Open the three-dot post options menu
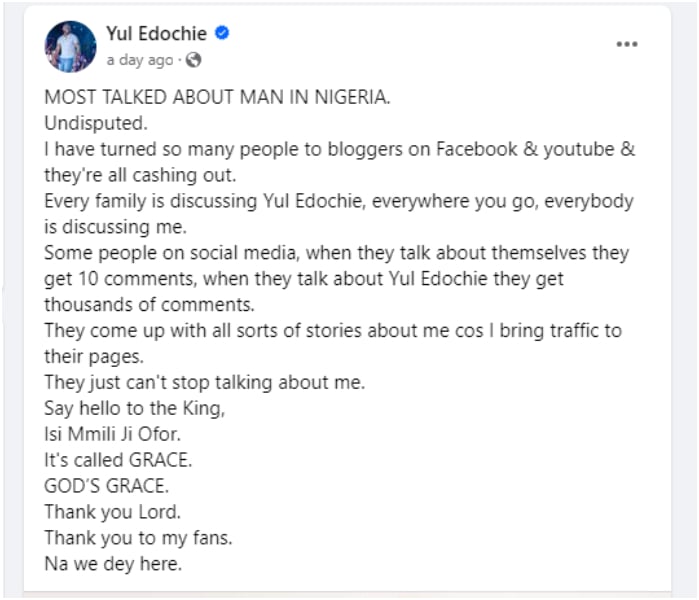 coord(627,45)
